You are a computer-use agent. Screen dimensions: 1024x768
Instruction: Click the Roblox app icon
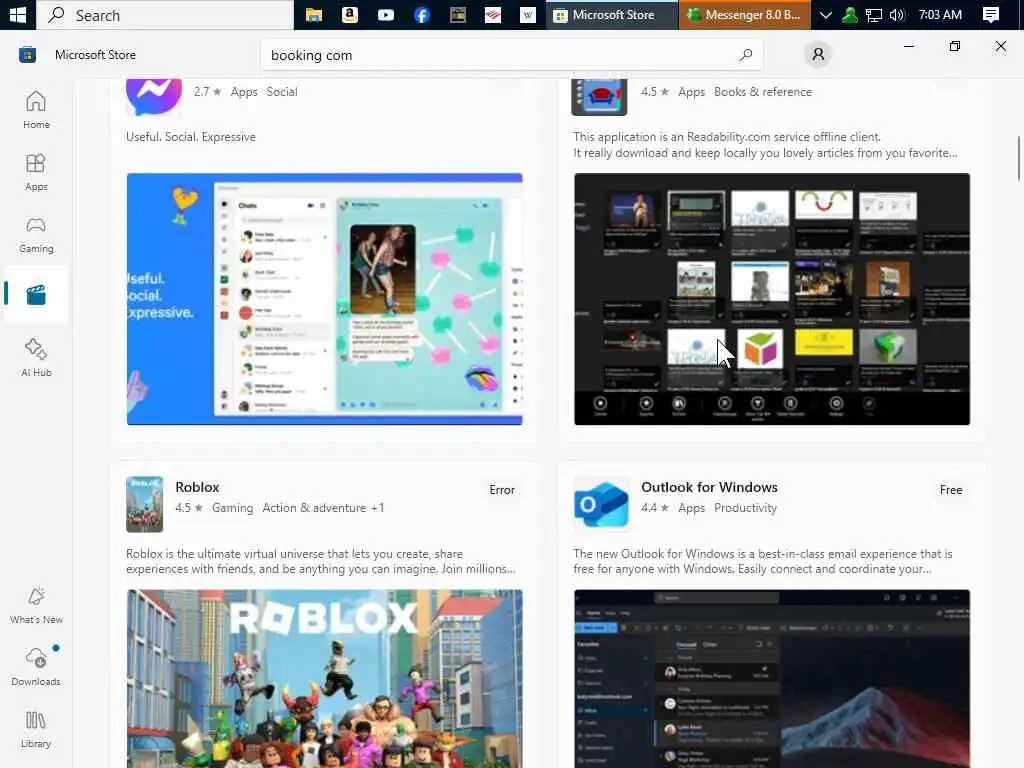pos(144,504)
